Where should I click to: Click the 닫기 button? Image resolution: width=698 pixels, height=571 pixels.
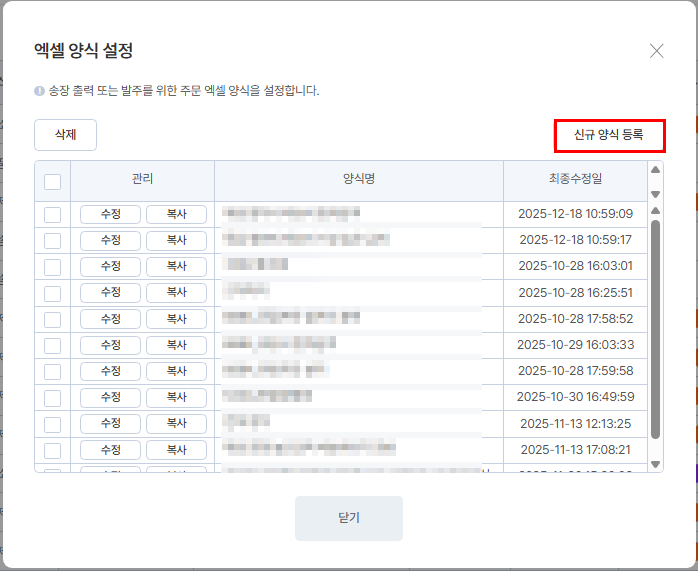pyautogui.click(x=349, y=518)
